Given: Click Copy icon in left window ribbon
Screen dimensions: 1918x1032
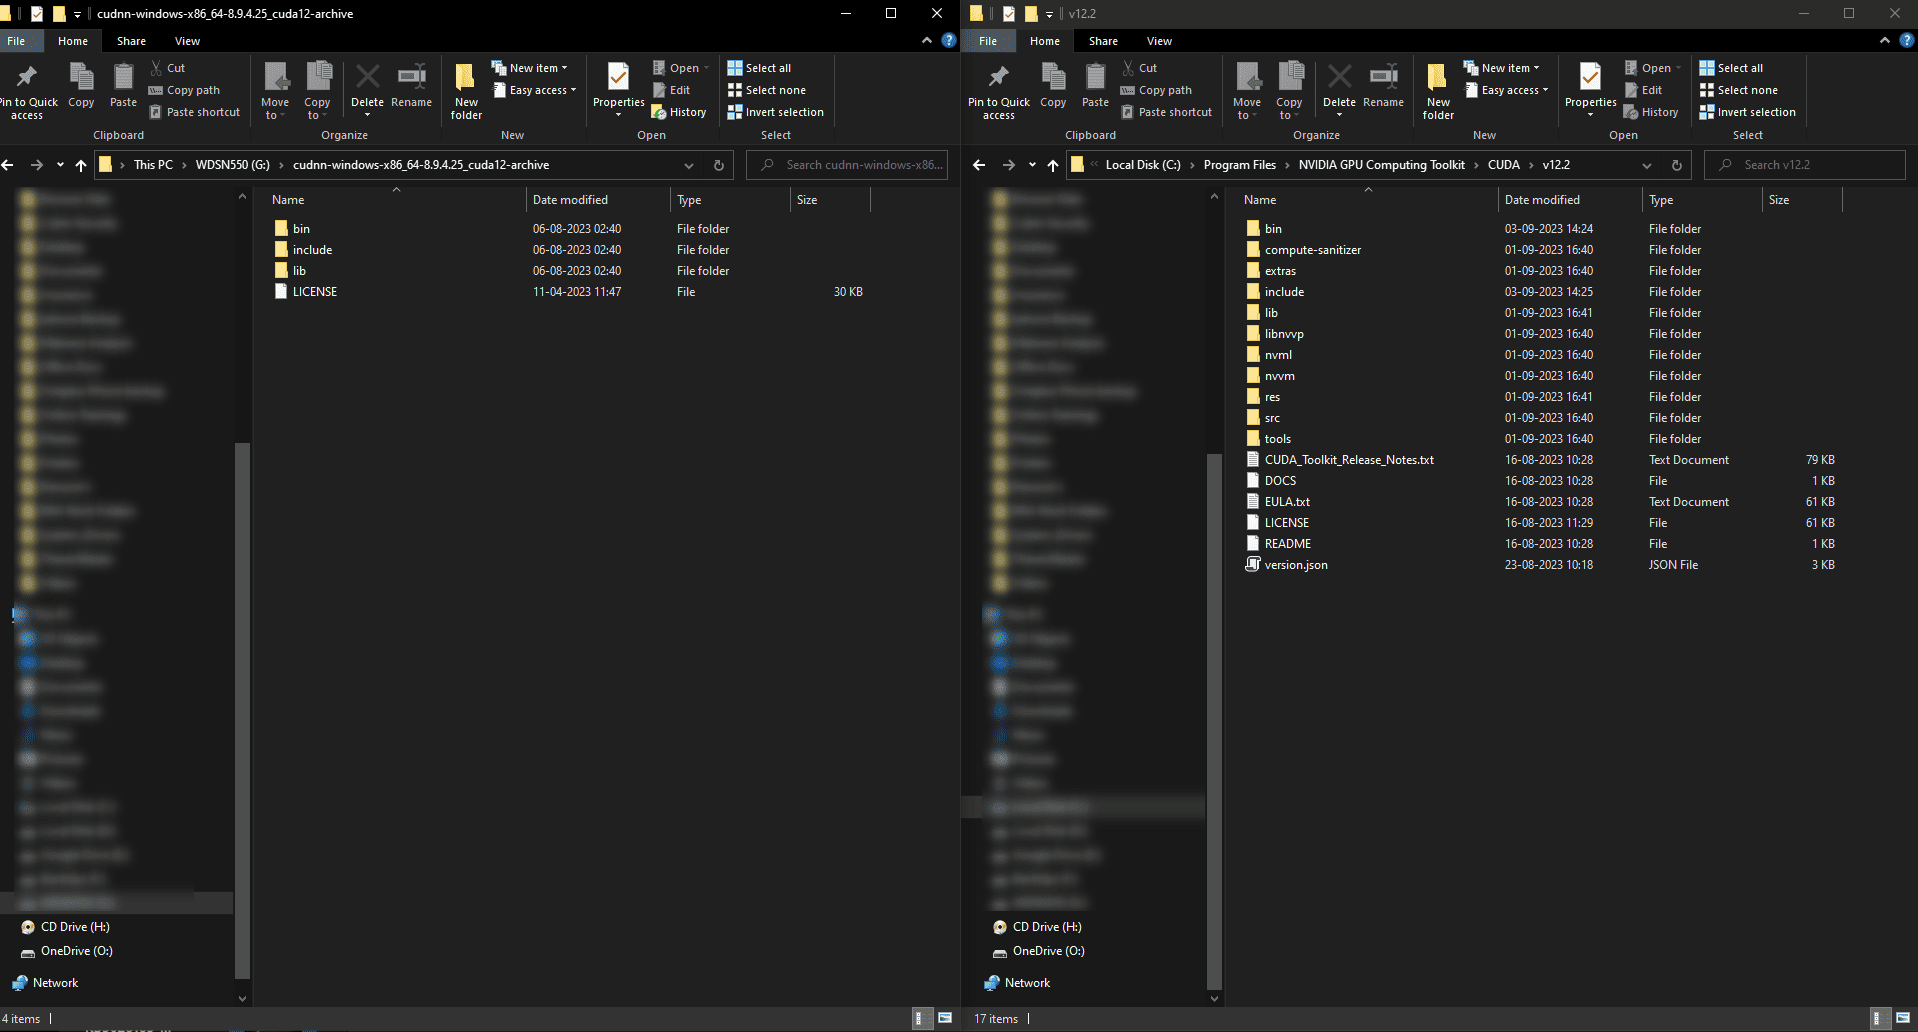Looking at the screenshot, I should (81, 85).
